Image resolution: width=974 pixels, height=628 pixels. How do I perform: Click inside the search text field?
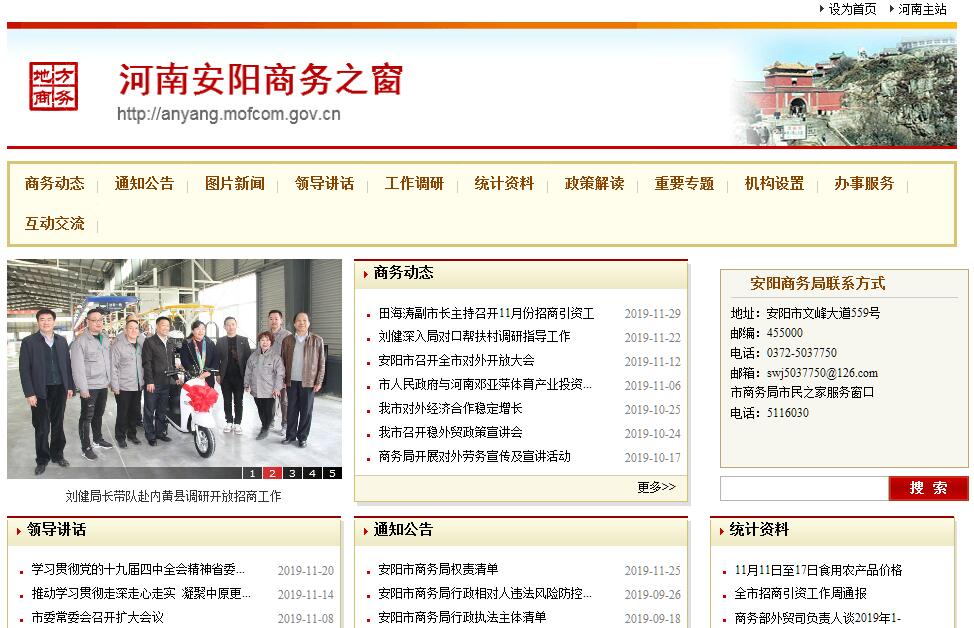(803, 488)
